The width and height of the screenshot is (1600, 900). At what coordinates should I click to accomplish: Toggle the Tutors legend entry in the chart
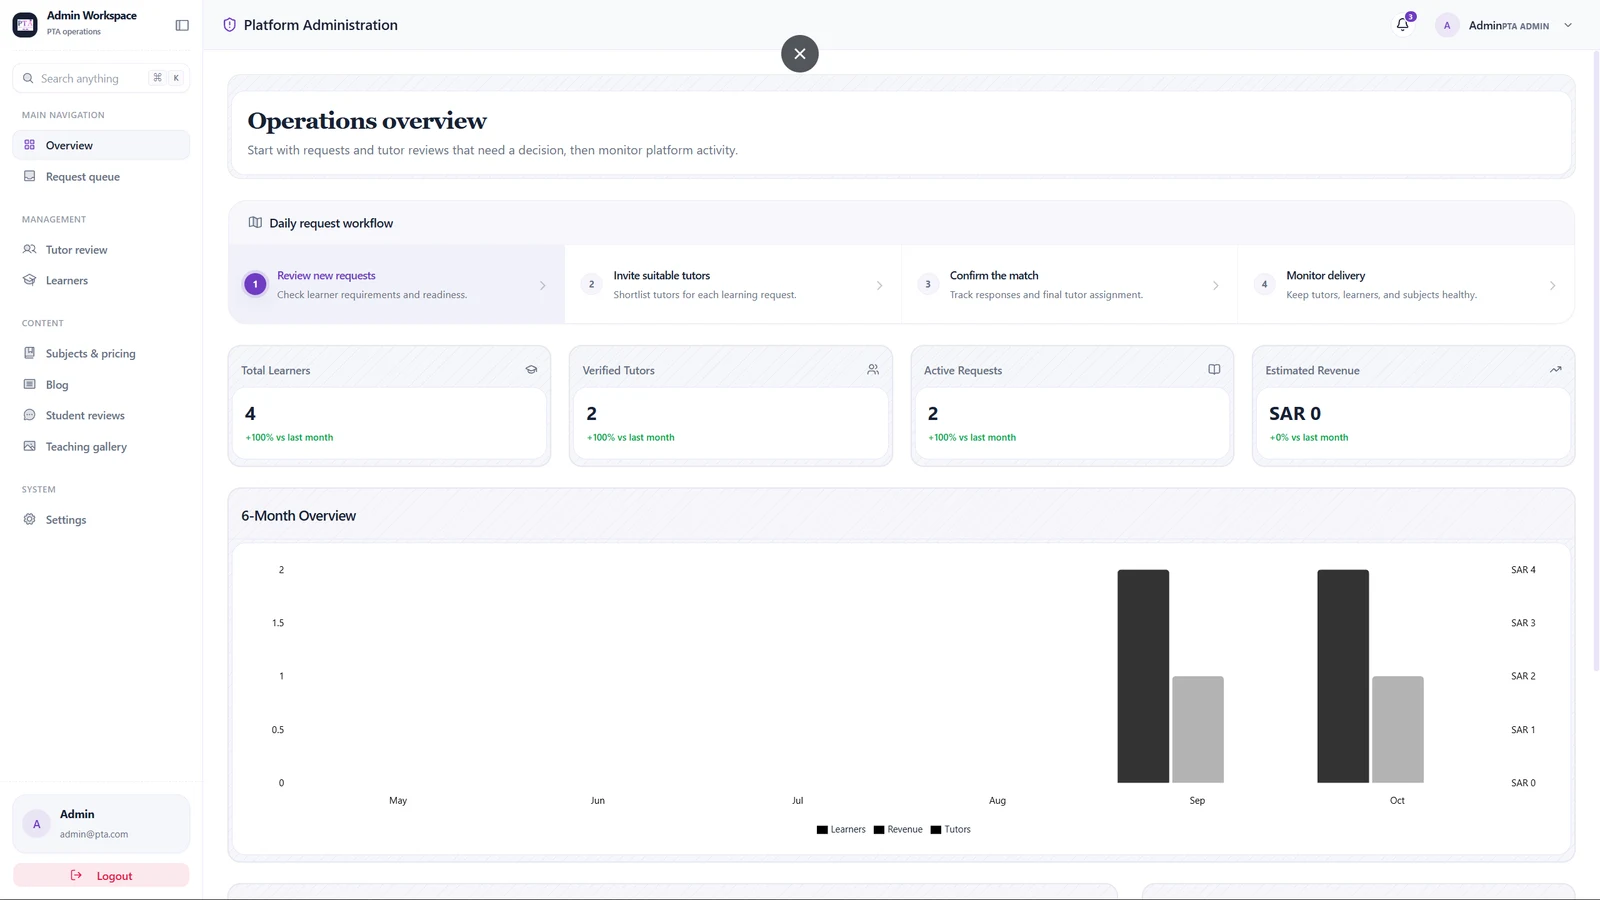click(x=951, y=829)
